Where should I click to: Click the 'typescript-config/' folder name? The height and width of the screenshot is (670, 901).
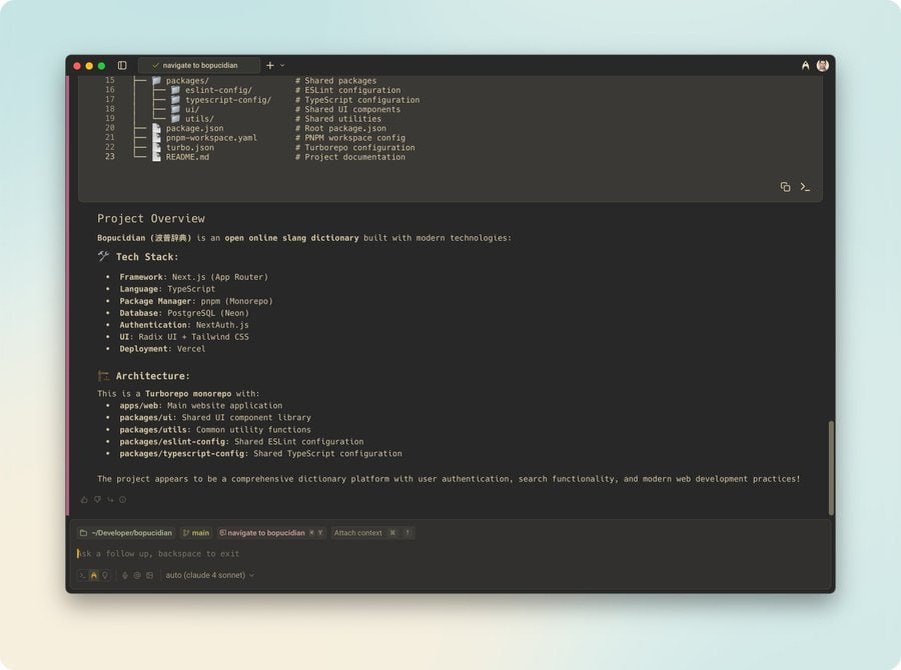[x=228, y=100]
